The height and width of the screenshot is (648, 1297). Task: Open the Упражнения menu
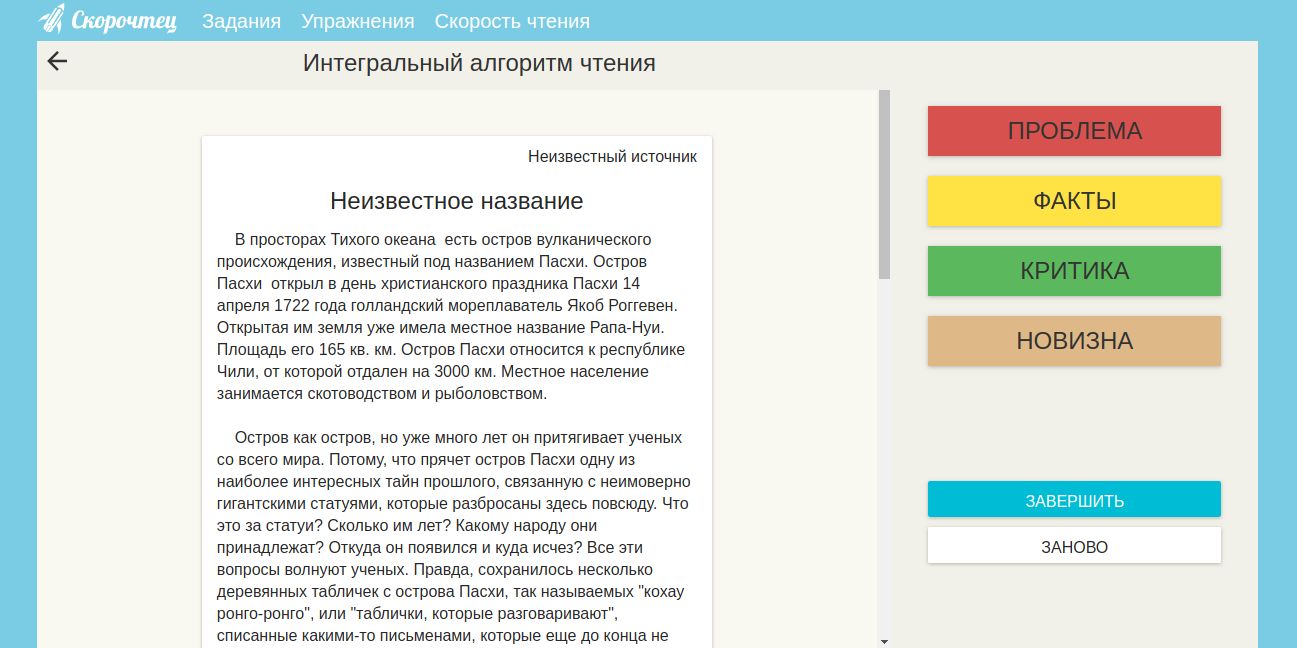coord(357,20)
